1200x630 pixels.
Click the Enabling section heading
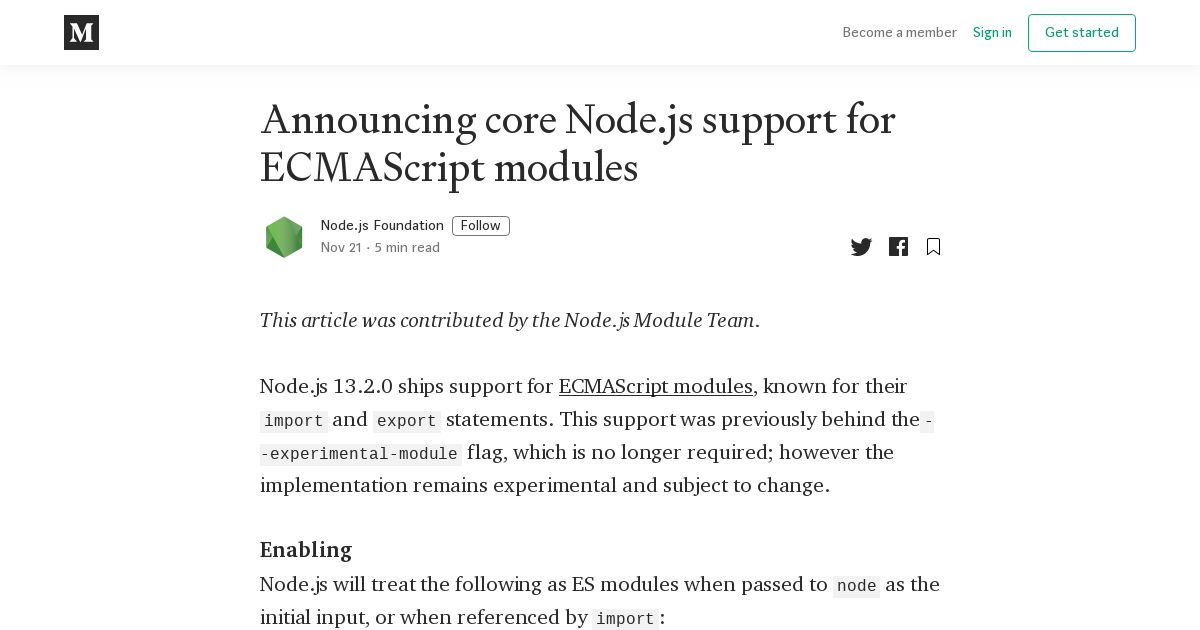click(x=306, y=550)
